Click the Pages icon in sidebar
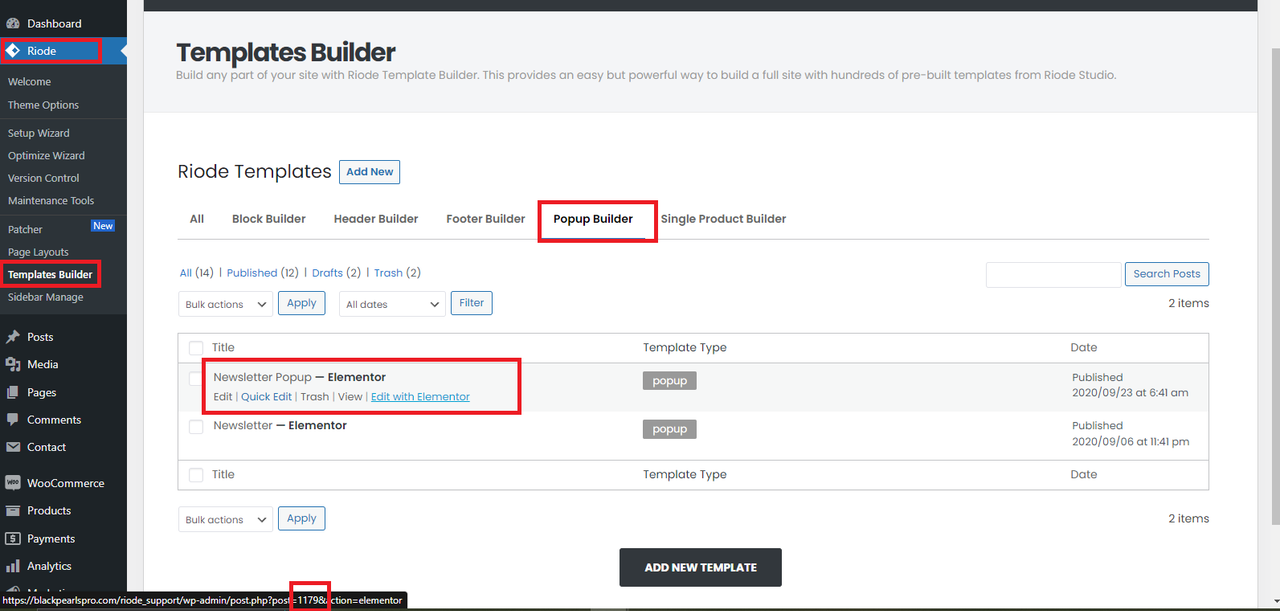The width and height of the screenshot is (1280, 611). tap(13, 393)
